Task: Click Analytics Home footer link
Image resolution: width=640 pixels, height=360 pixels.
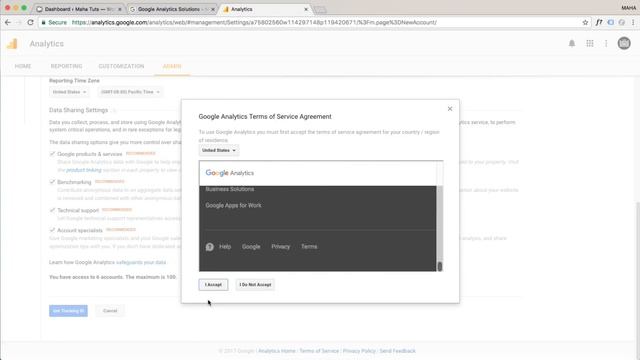Action: point(277,351)
